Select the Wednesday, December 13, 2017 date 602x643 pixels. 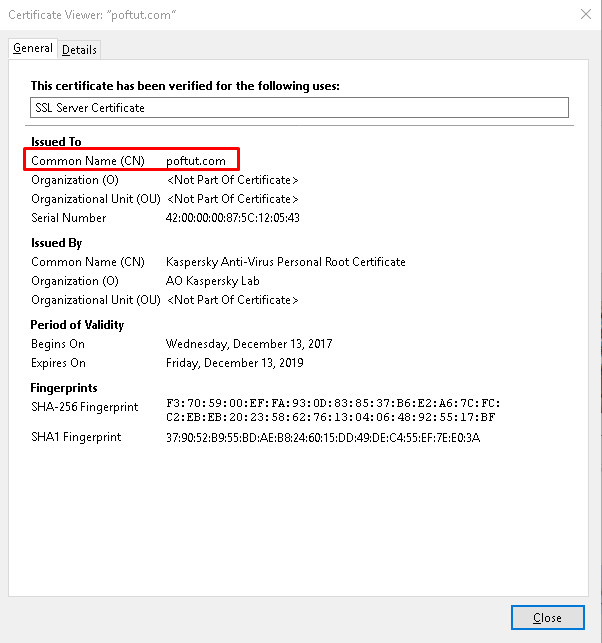(249, 344)
